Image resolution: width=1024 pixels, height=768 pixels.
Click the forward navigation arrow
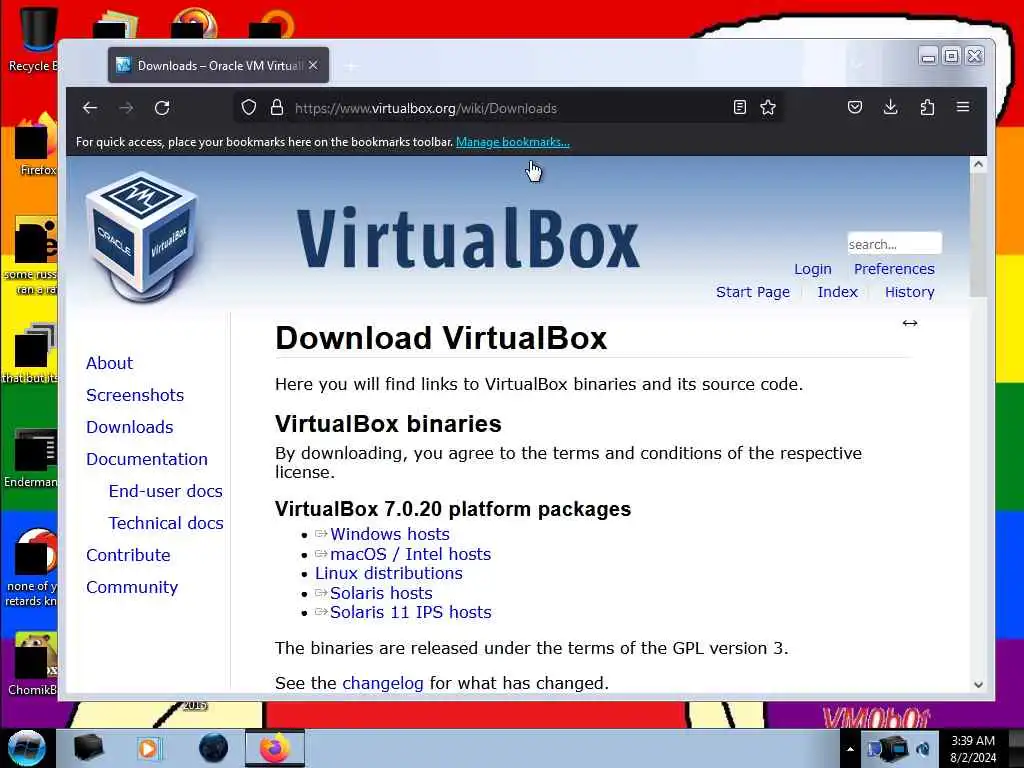pos(126,108)
